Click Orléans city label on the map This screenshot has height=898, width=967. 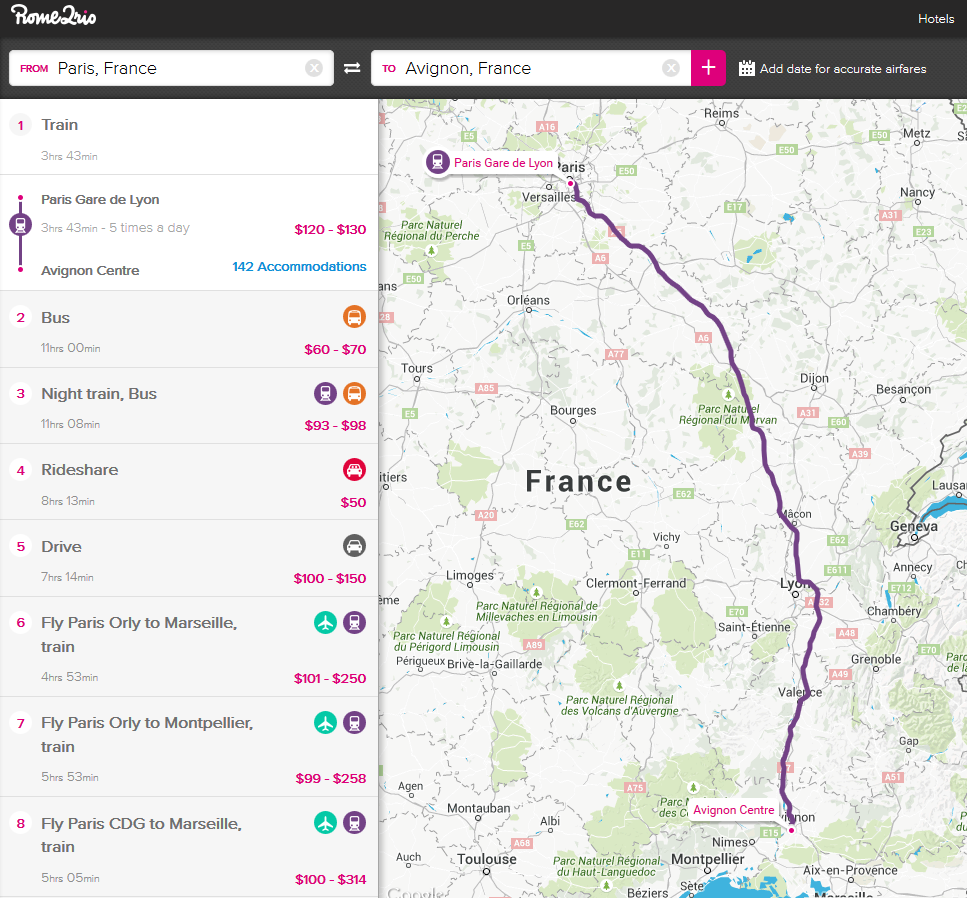[528, 300]
